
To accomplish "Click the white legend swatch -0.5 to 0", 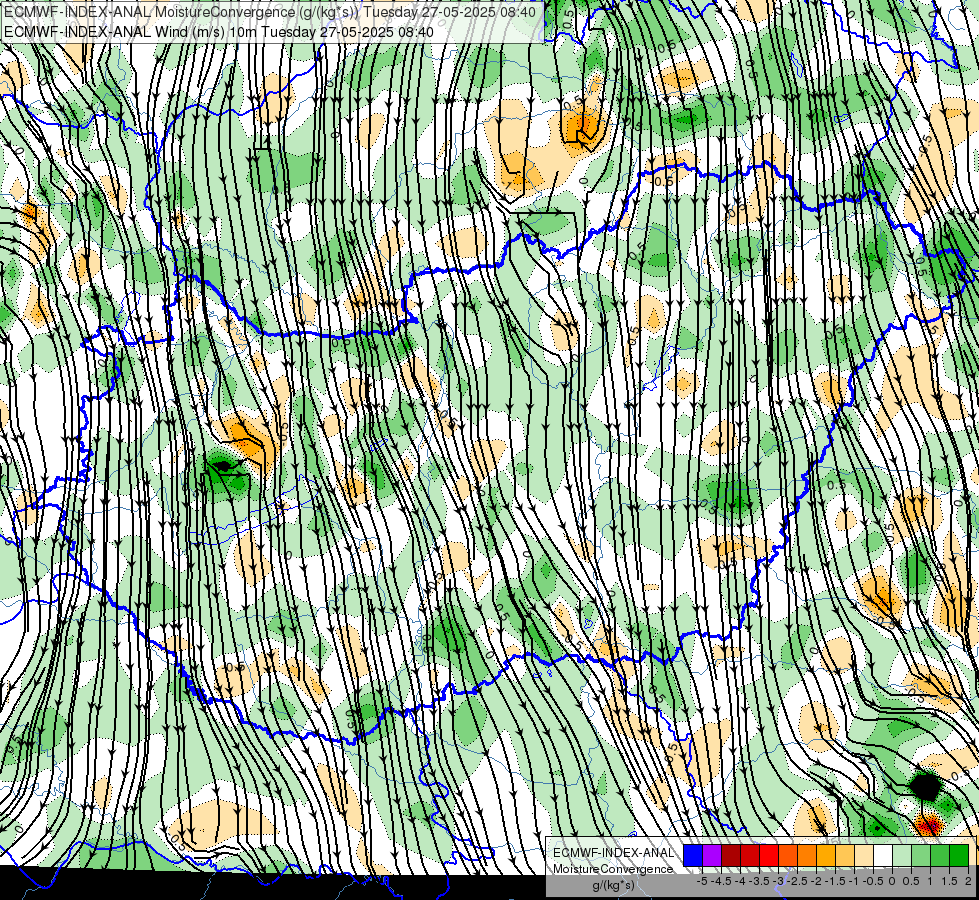I will 883,855.
